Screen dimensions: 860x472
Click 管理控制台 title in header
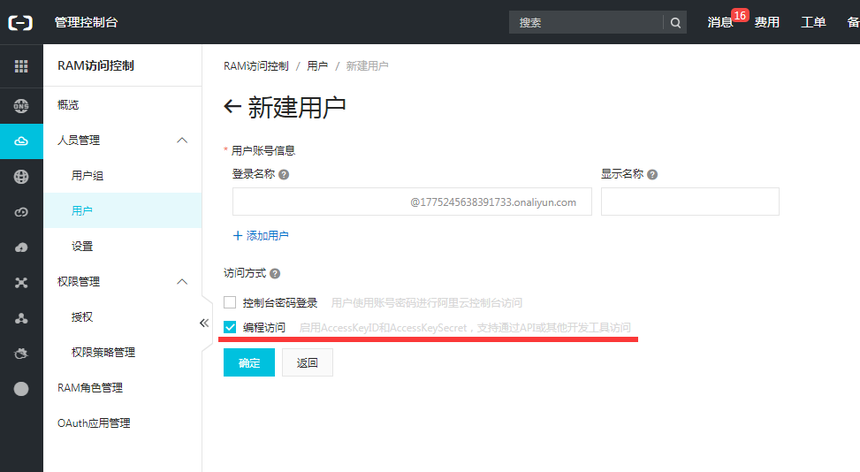click(86, 22)
